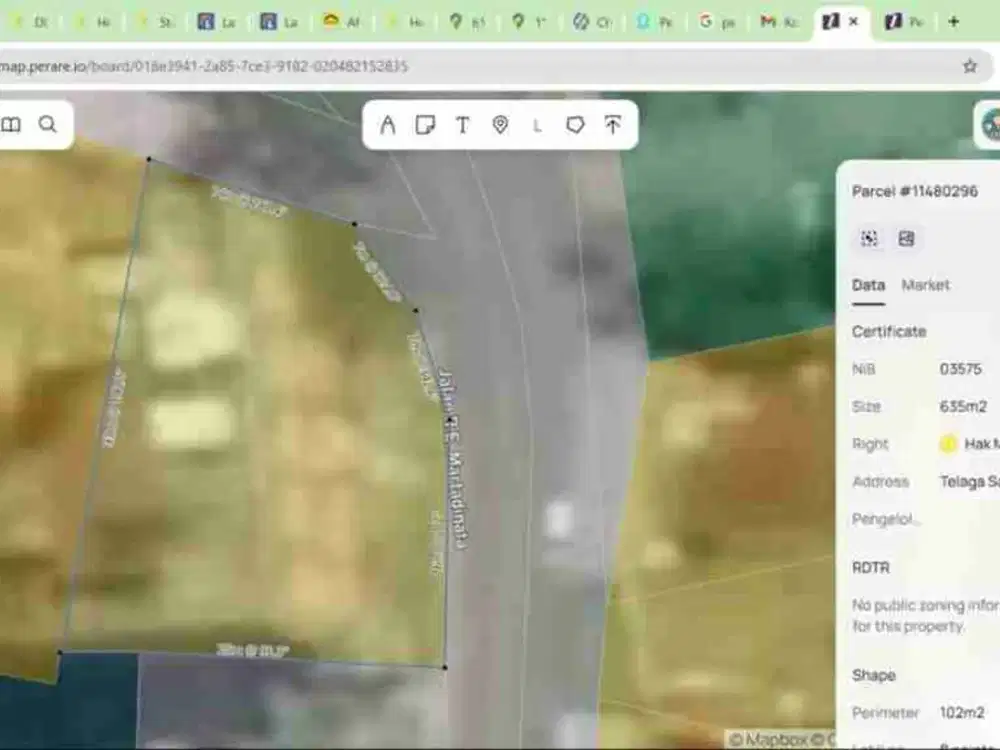Viewport: 1000px width, 750px height.
Task: Click the Size value 635m2
Action: point(963,406)
